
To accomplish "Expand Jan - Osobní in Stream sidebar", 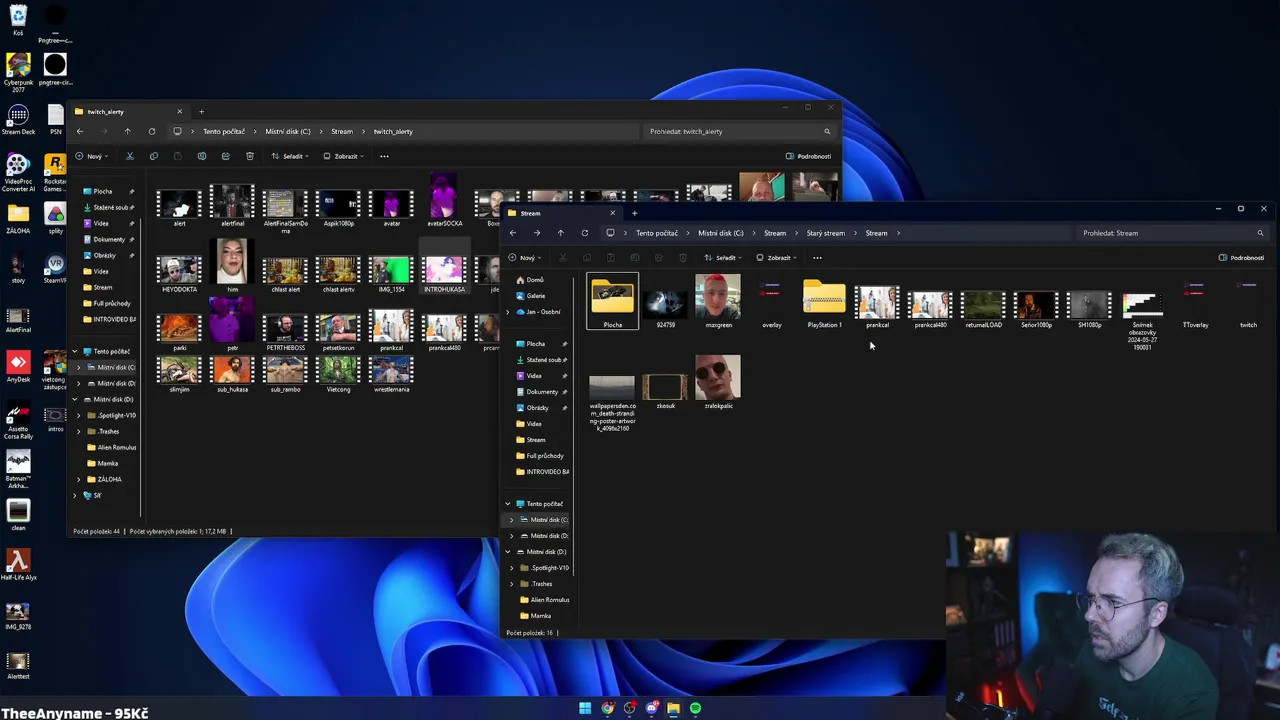I will coord(508,312).
